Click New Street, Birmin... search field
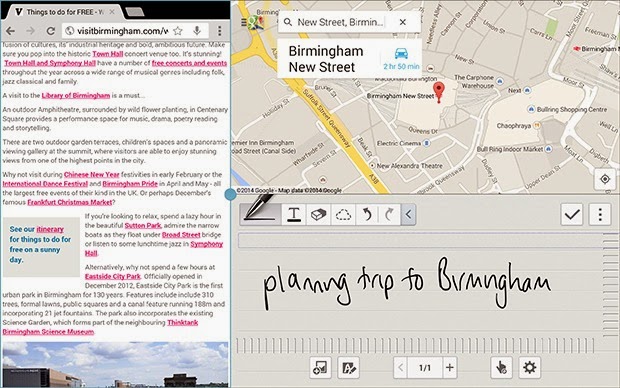 click(x=340, y=22)
